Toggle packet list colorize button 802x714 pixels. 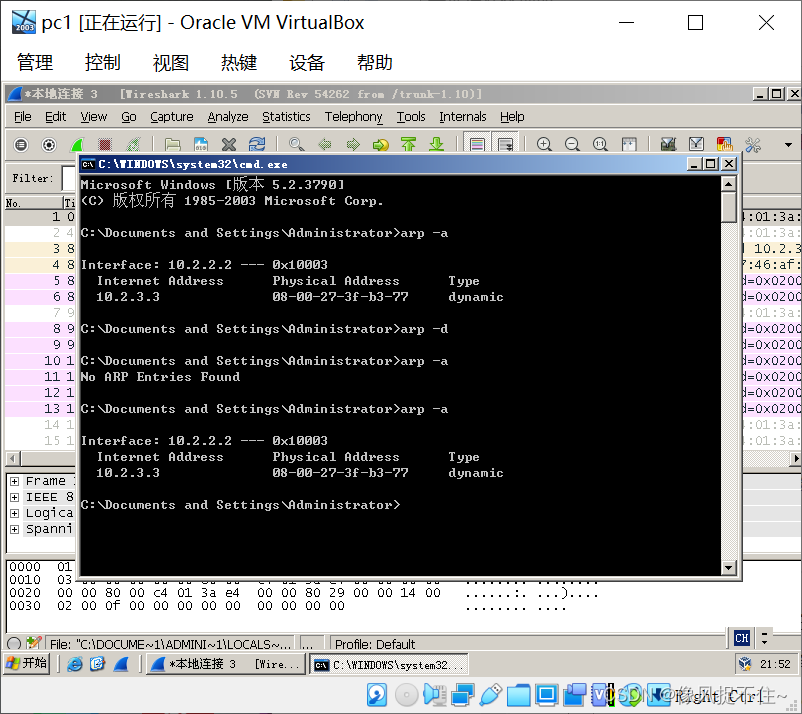click(477, 145)
